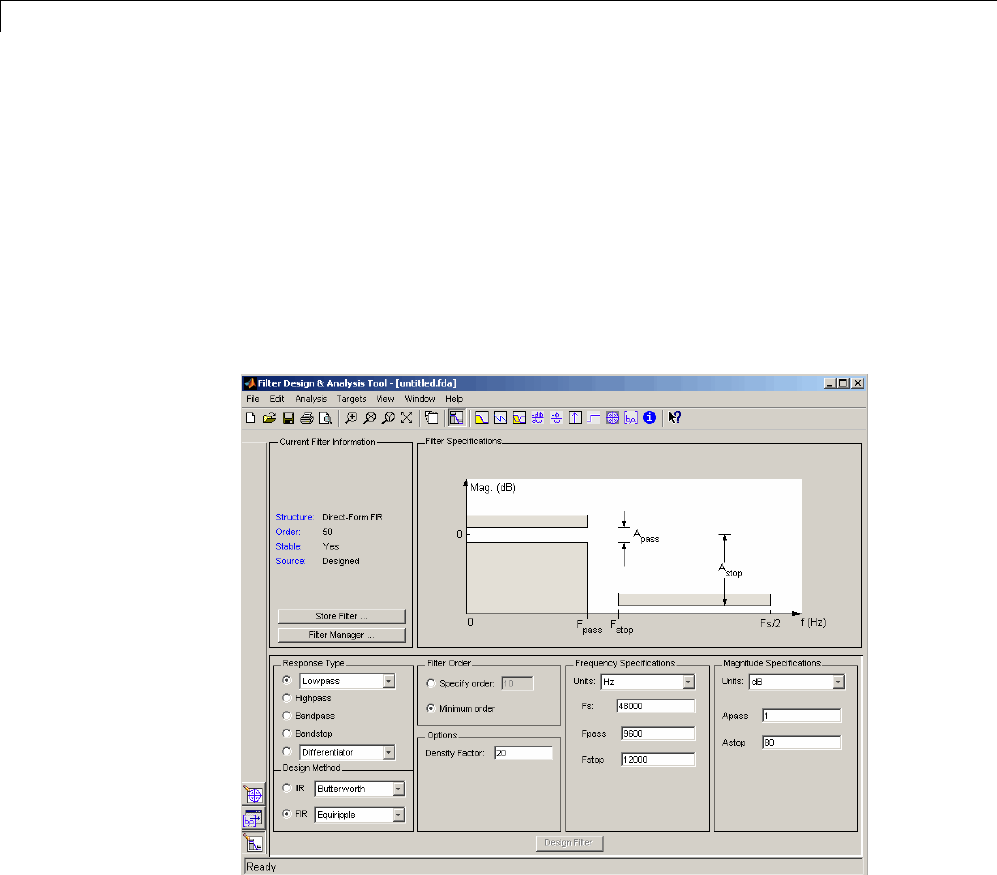Open the frequency Units Hz dropdown
This screenshot has height=875, width=997.
point(689,682)
